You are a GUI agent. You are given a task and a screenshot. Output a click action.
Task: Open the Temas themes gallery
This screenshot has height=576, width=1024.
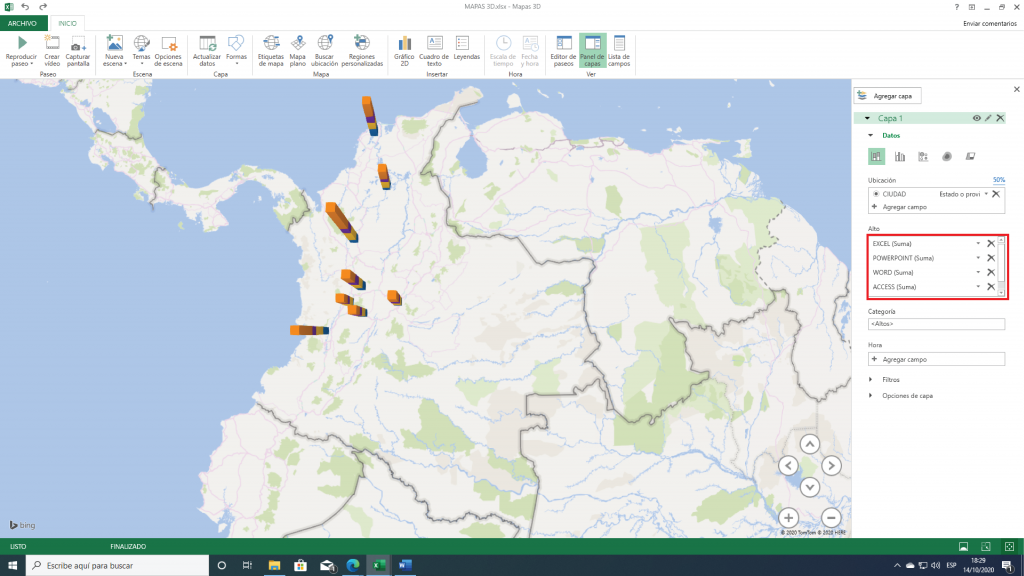[x=141, y=51]
